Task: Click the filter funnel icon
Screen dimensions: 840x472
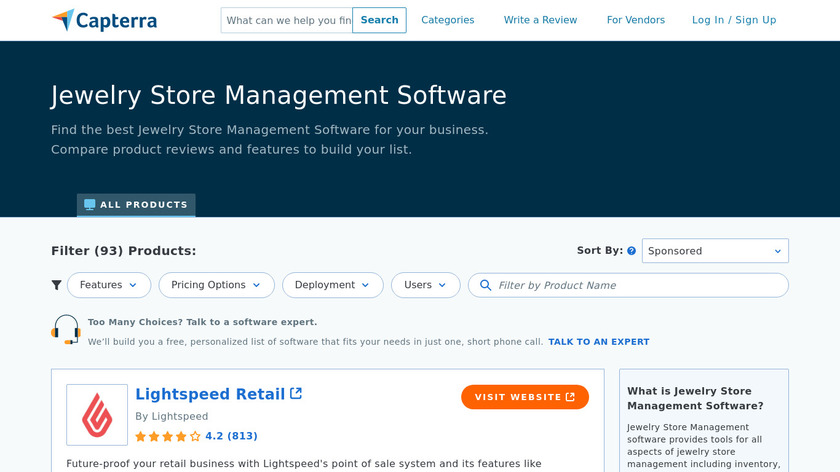Action: pyautogui.click(x=57, y=285)
